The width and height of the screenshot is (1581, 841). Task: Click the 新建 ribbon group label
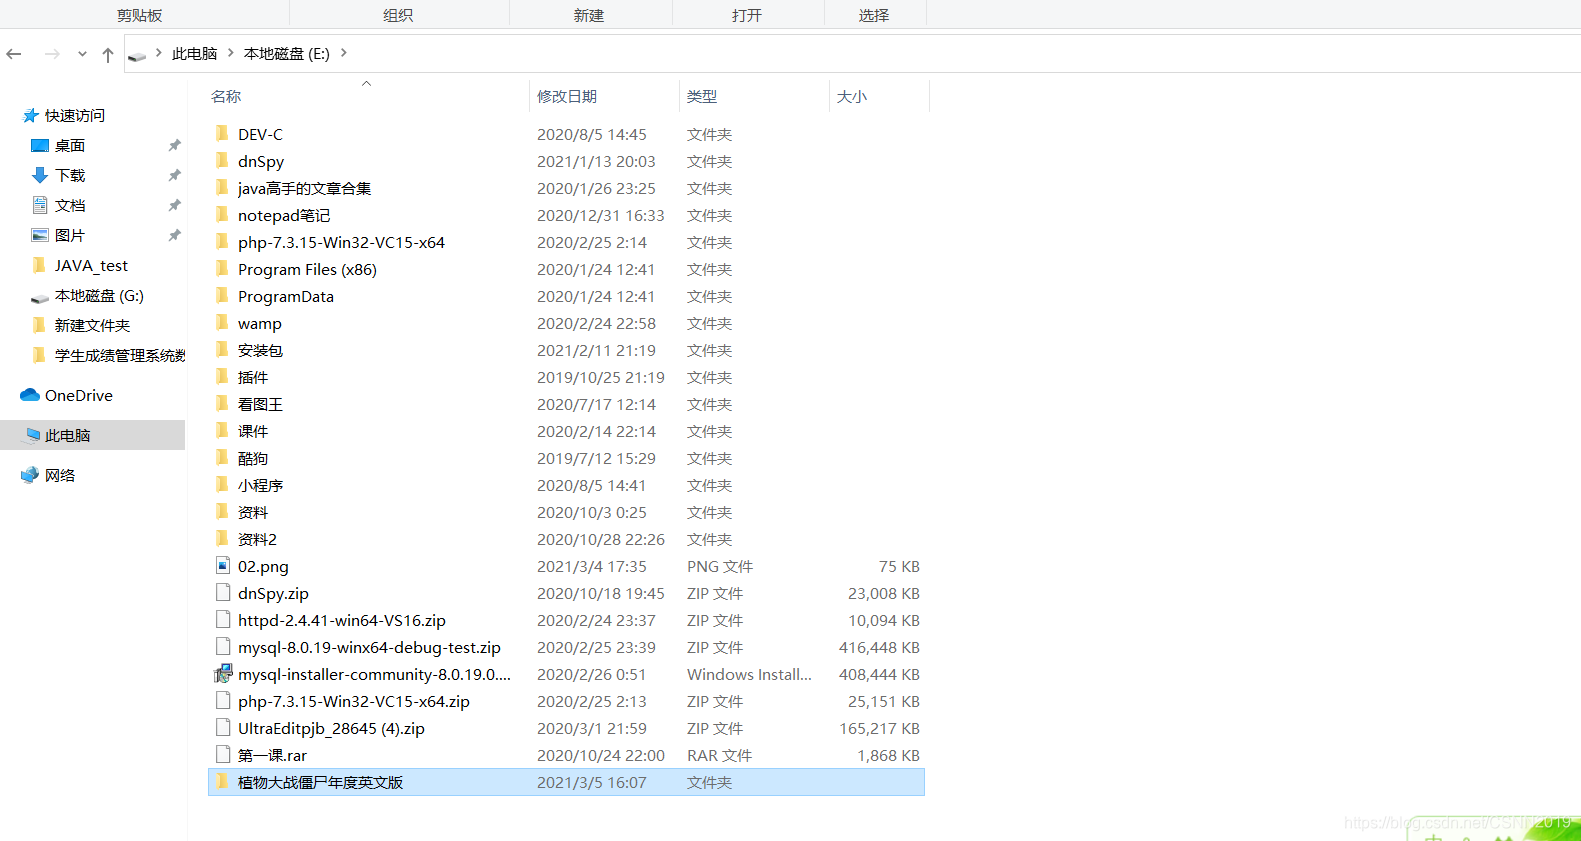pyautogui.click(x=589, y=16)
